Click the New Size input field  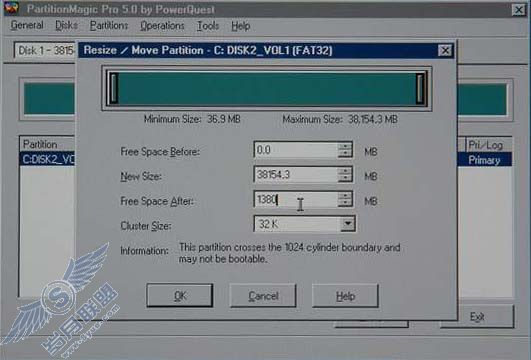[x=296, y=174]
